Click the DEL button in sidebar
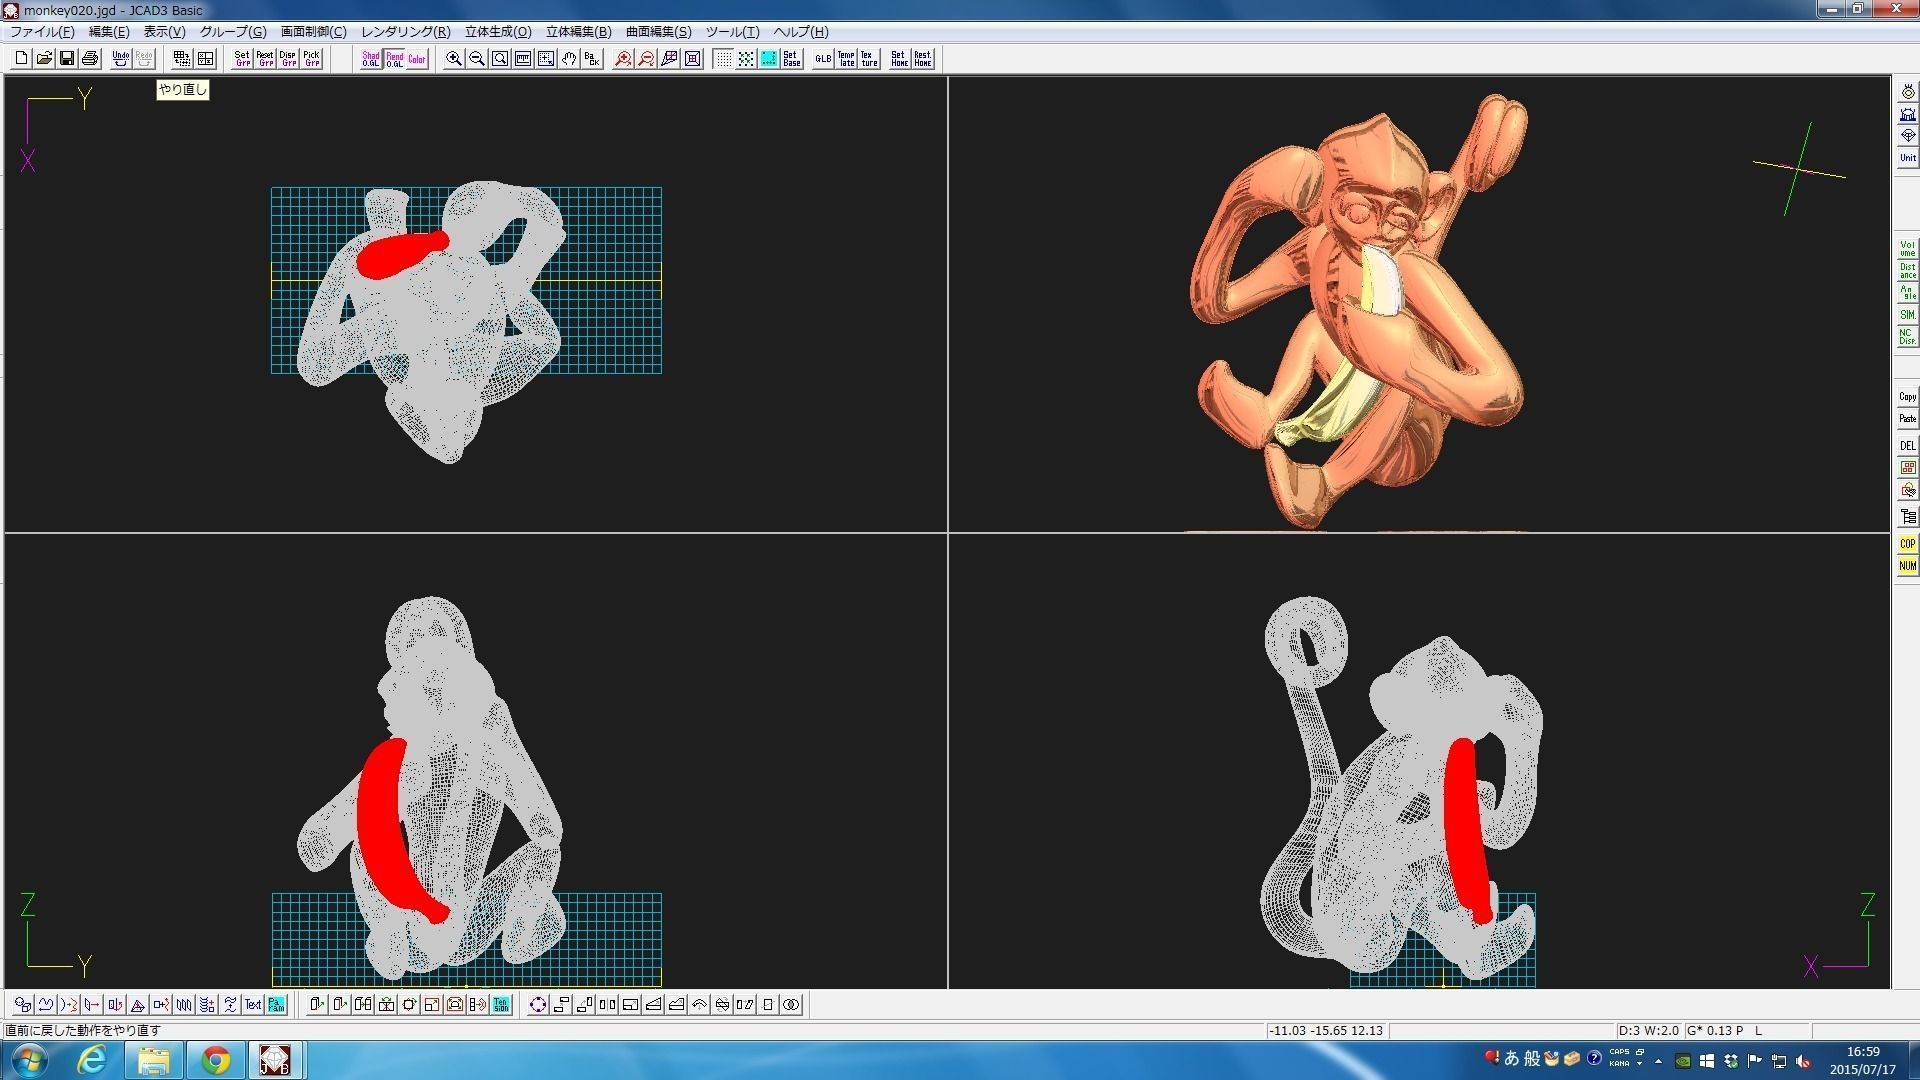The image size is (1920, 1080). pos(1908,446)
